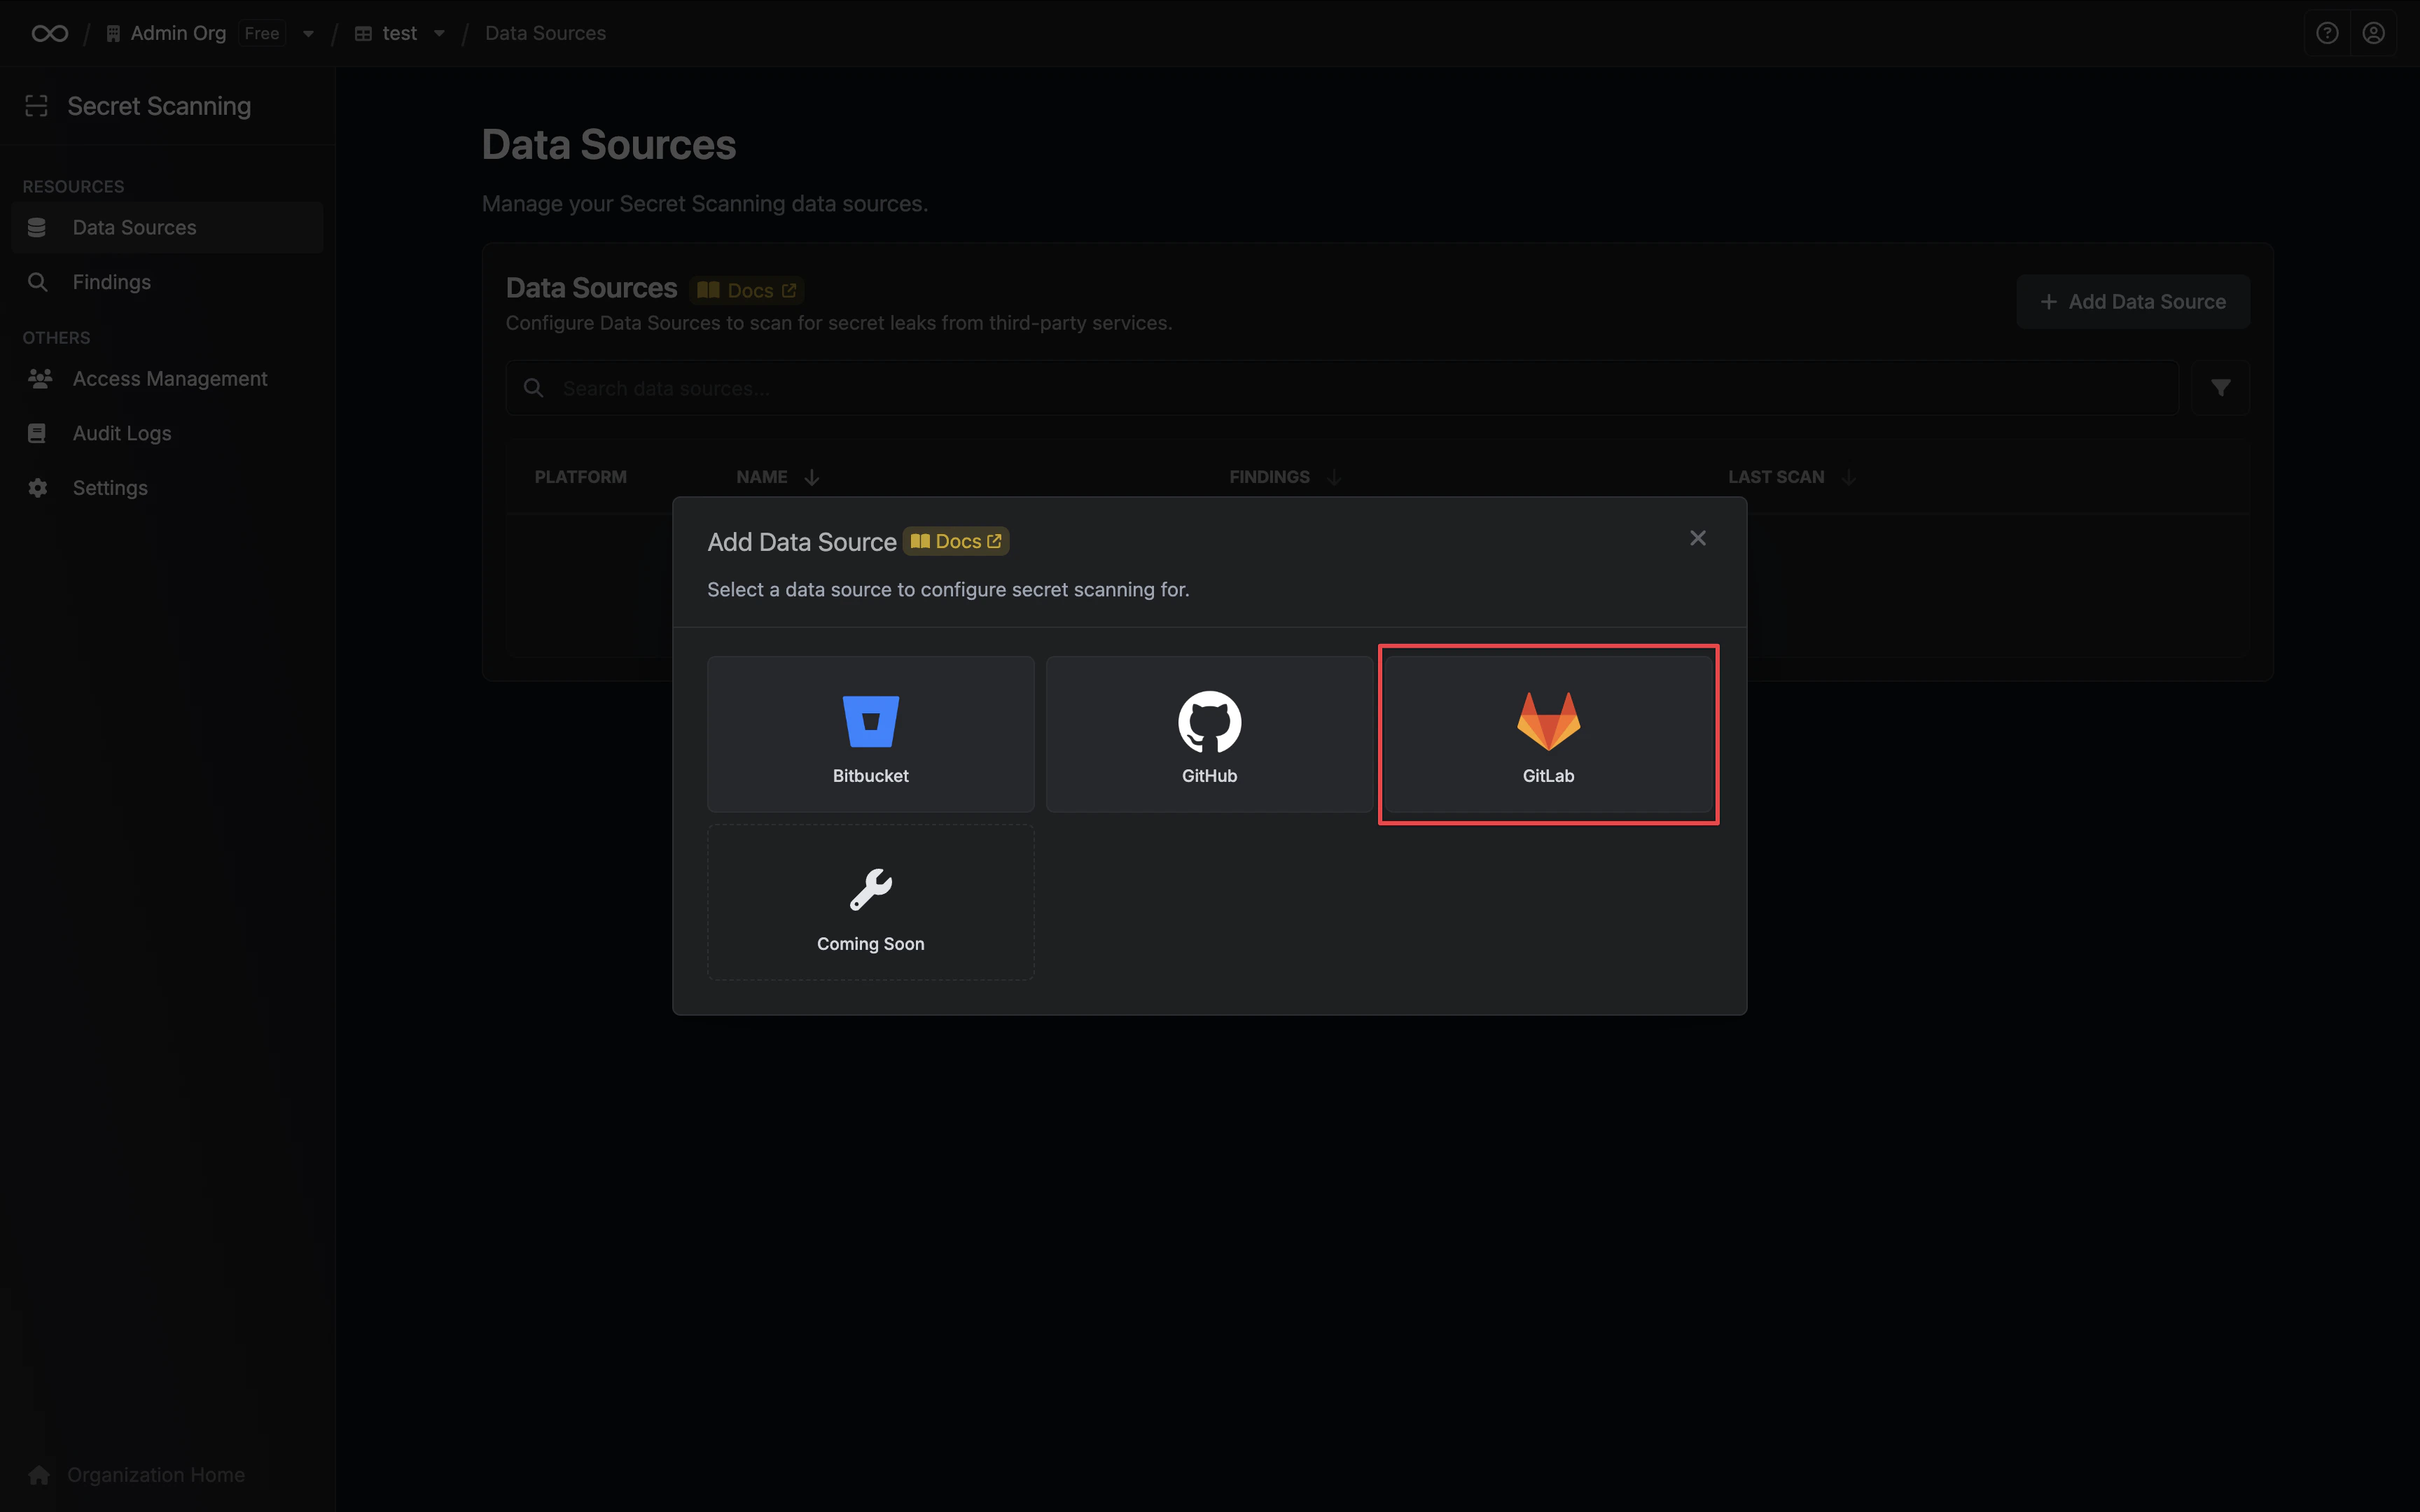Open Data Sources in sidebar
Screen dimensions: 2420x1512
click(167, 227)
